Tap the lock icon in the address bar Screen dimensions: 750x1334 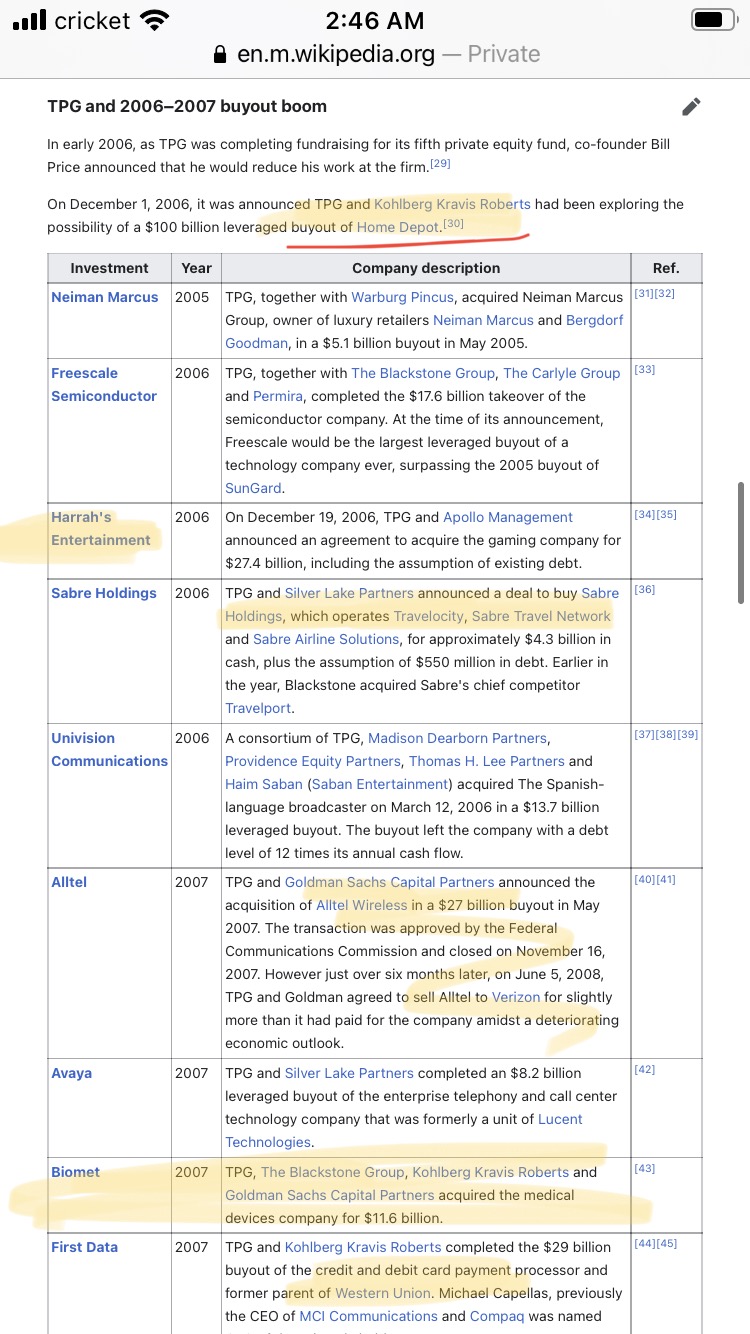[220, 55]
